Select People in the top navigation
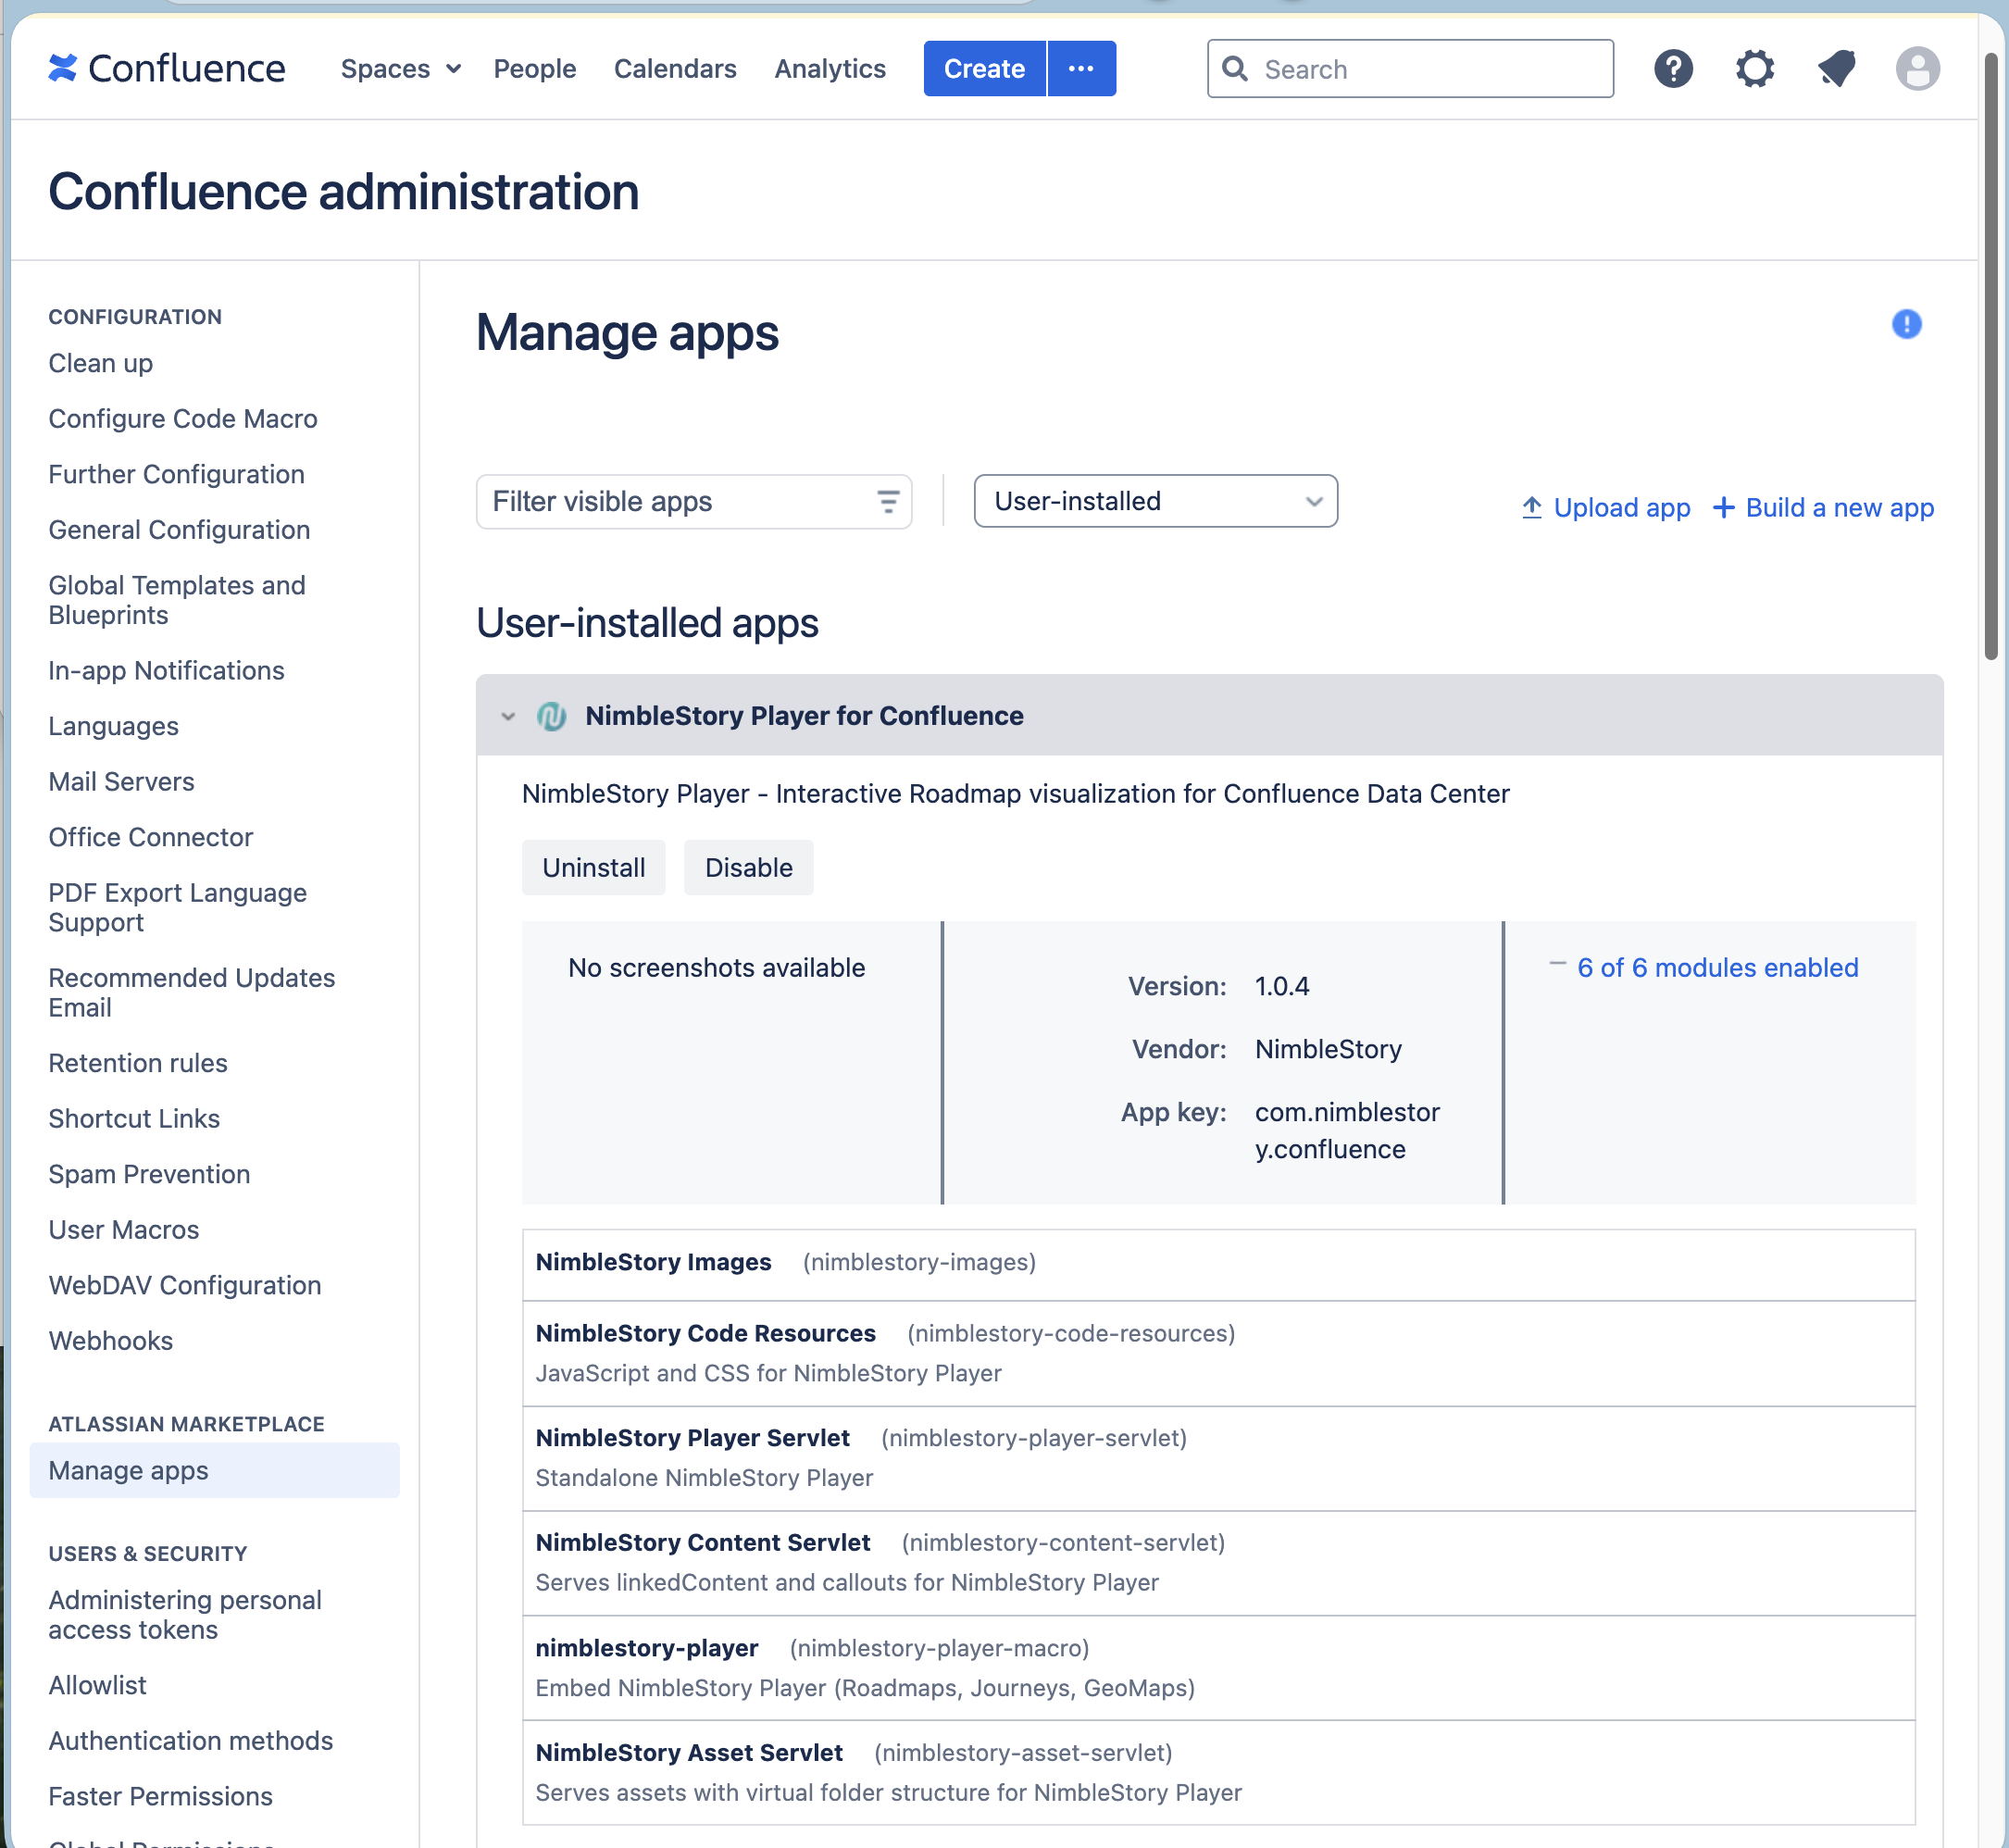This screenshot has height=1848, width=2009. (535, 68)
